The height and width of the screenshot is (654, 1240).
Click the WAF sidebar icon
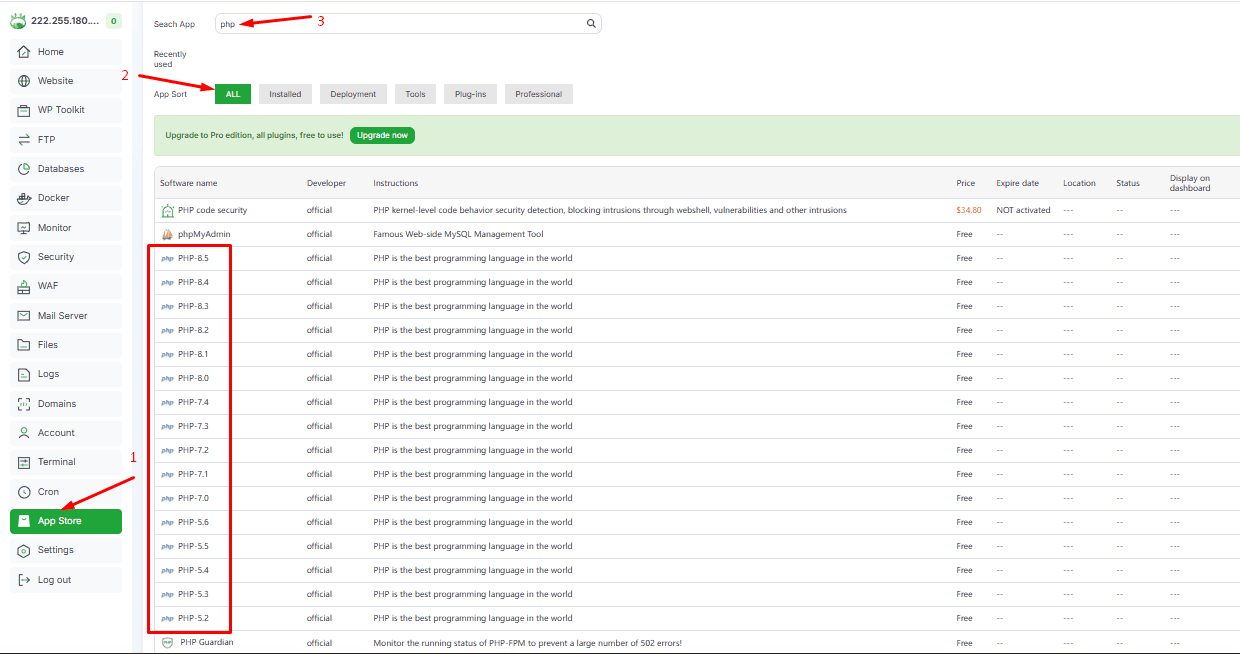(24, 286)
